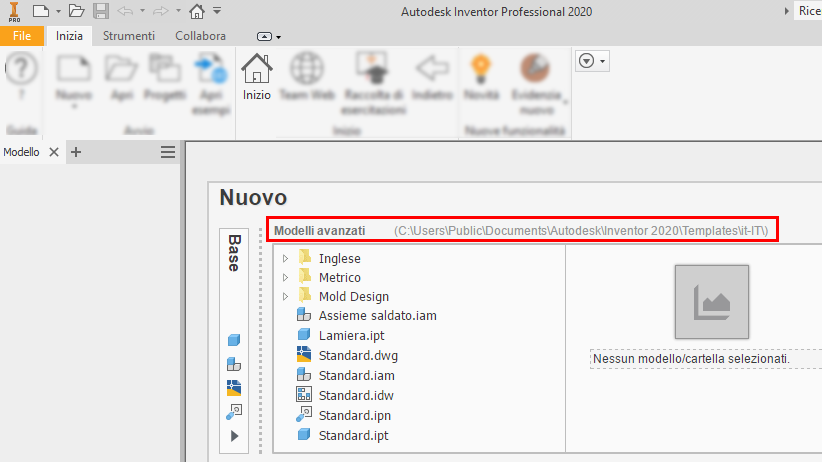Click the Base vertical tab
822x462 pixels.
[x=234, y=253]
